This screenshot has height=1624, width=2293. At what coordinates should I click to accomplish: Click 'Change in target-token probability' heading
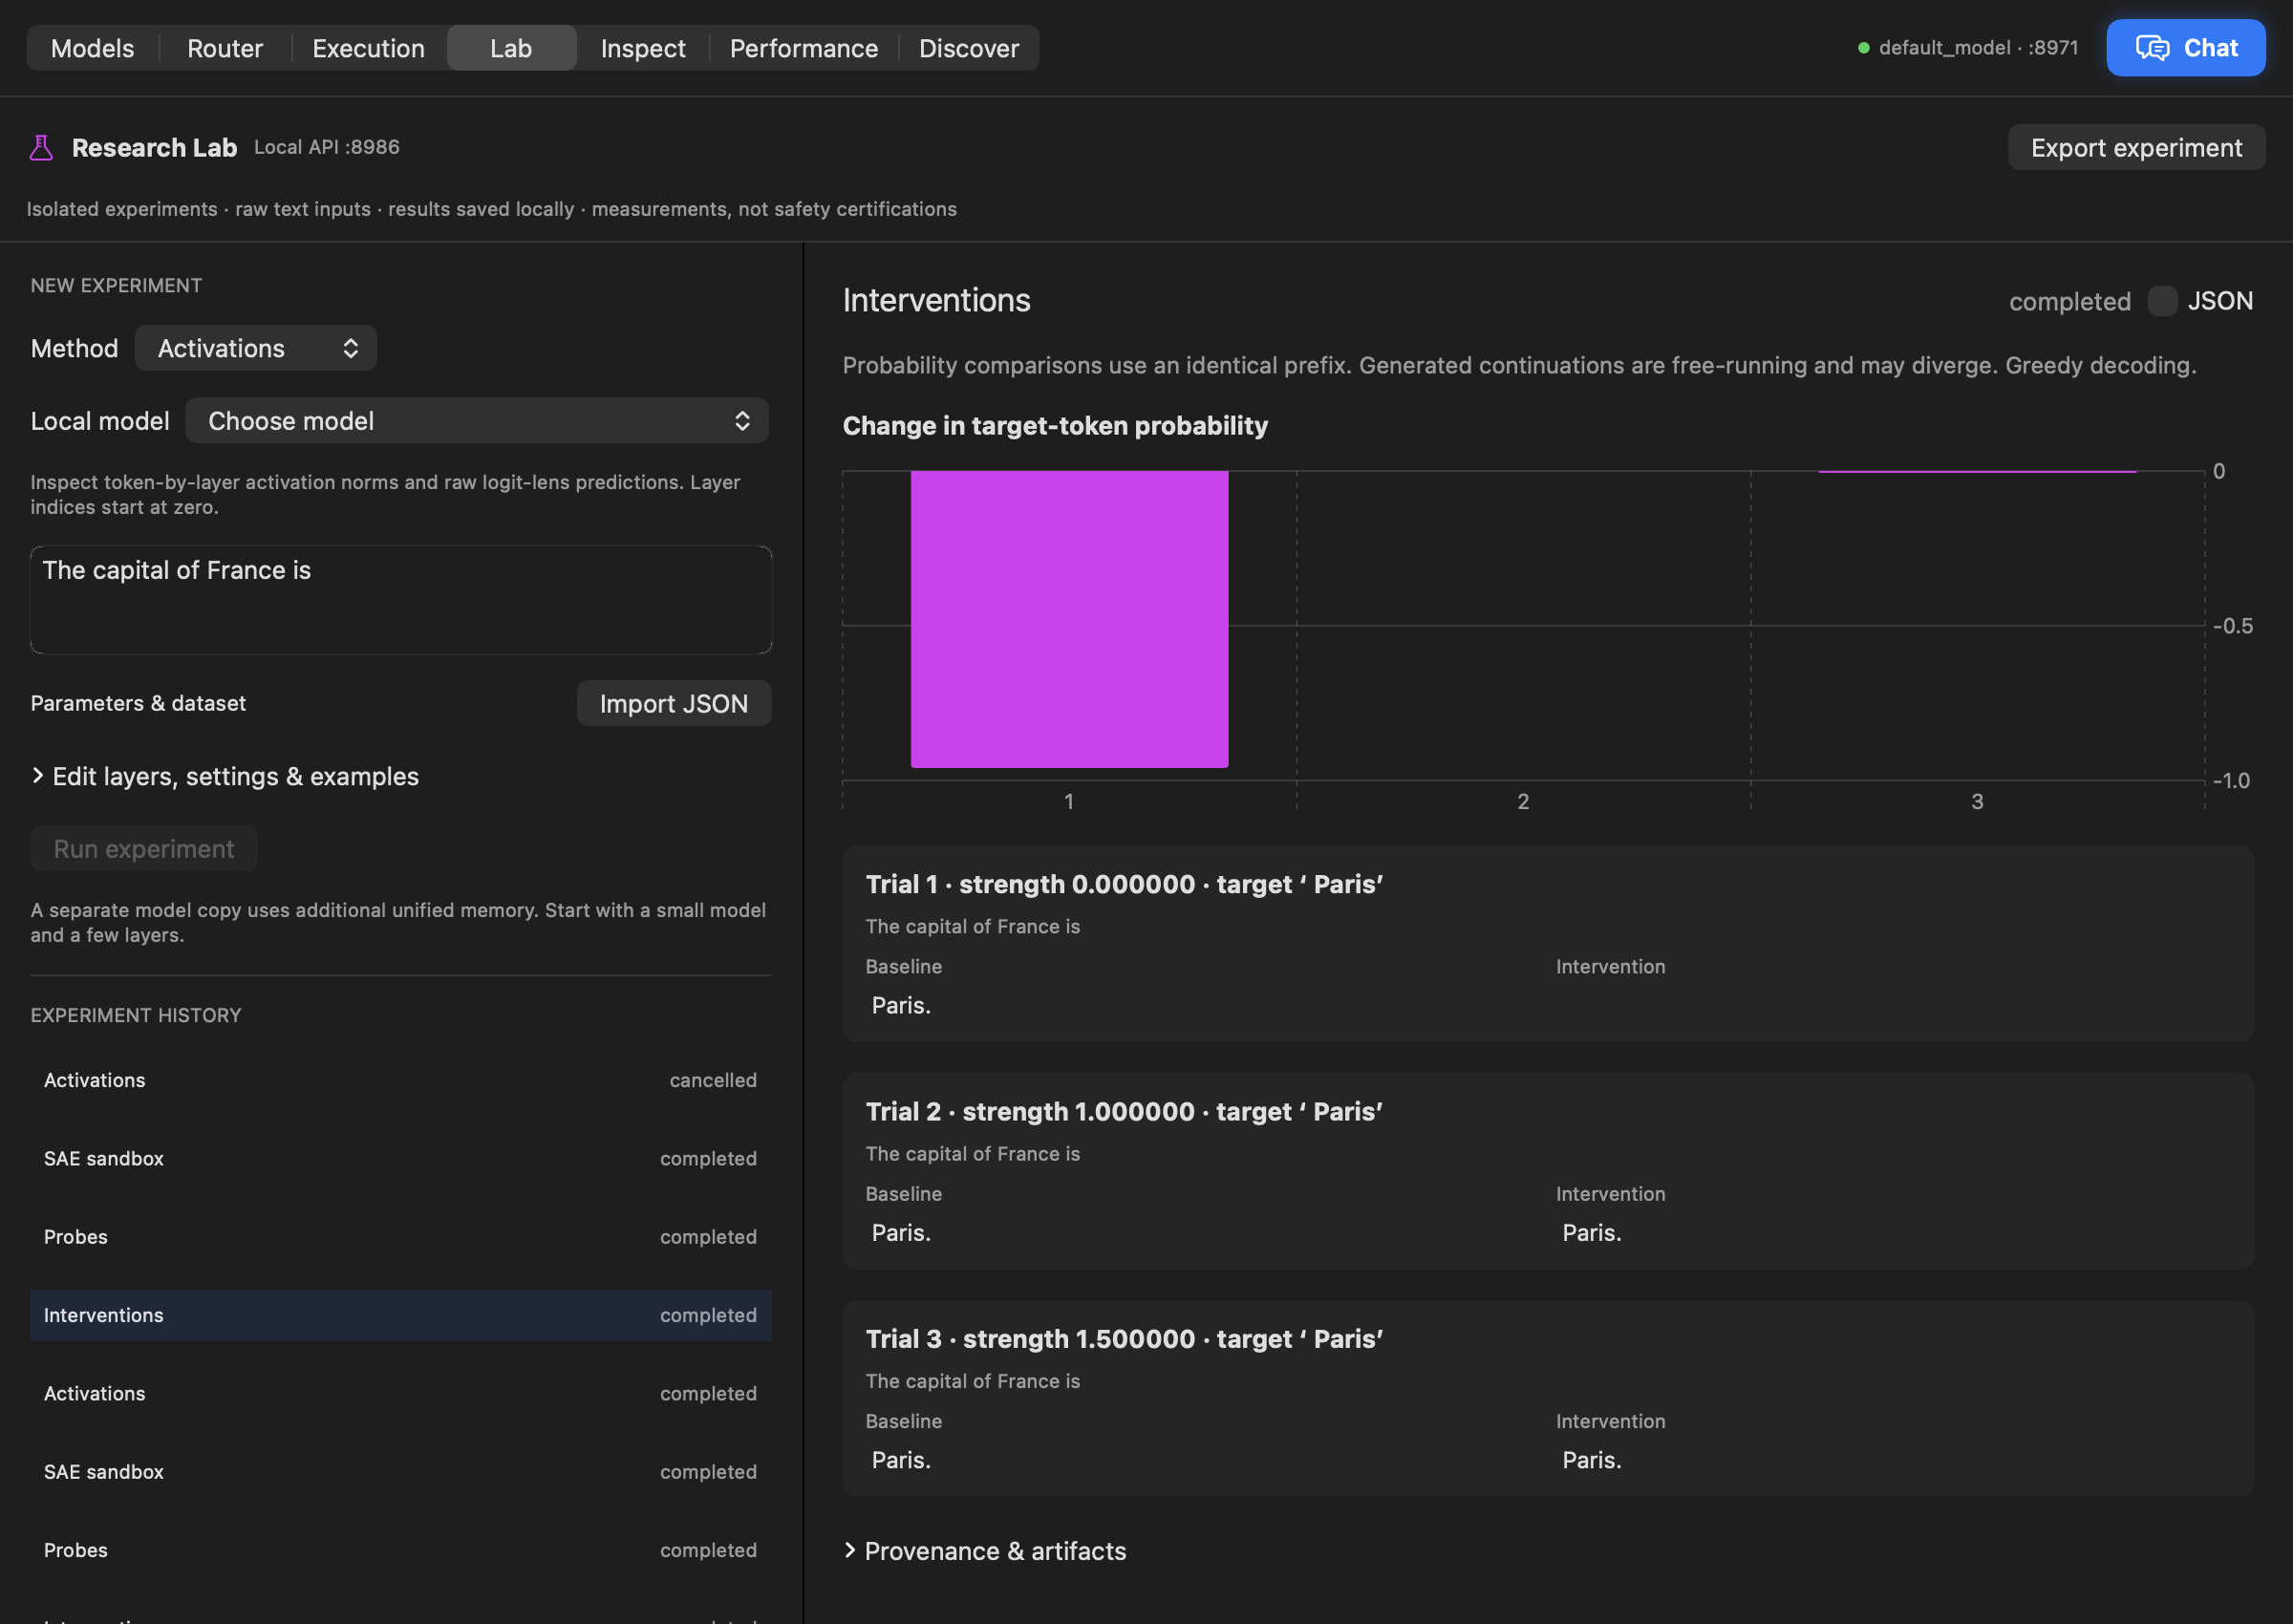(x=1055, y=426)
